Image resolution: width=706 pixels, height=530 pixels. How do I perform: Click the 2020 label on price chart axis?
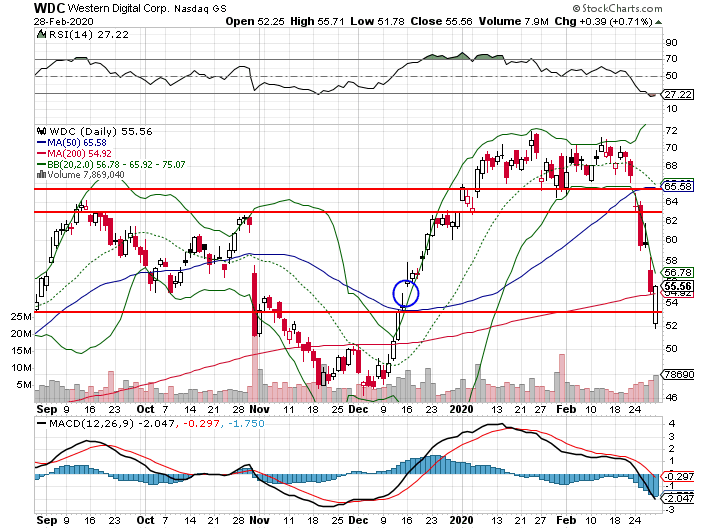[x=462, y=409]
